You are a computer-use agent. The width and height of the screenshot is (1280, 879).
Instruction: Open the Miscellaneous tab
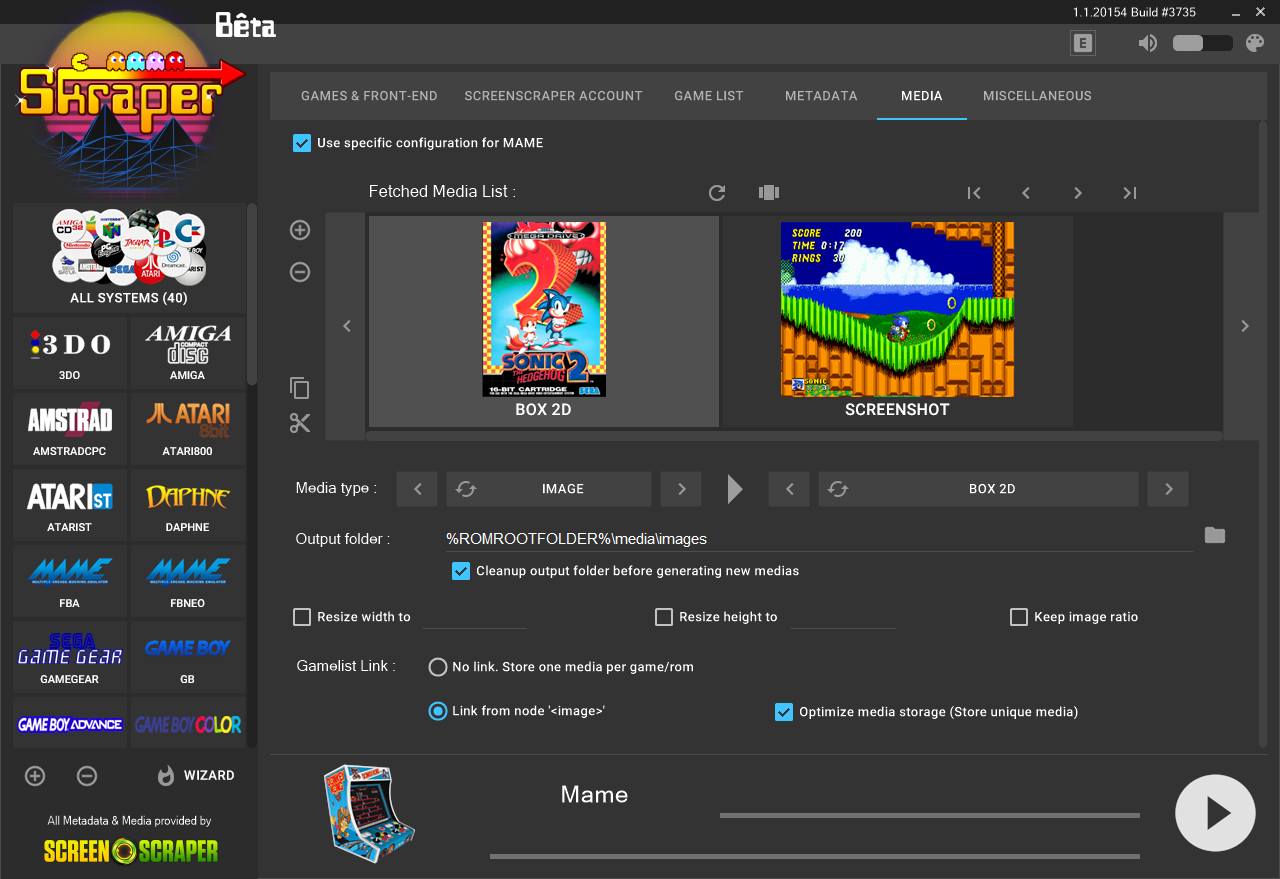(1037, 96)
